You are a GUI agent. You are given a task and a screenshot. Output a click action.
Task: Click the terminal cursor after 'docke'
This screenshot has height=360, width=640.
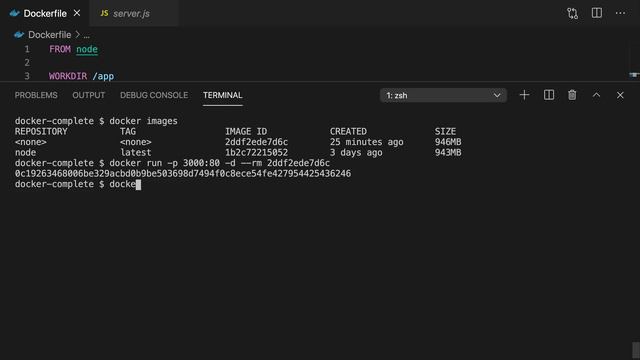coord(138,184)
